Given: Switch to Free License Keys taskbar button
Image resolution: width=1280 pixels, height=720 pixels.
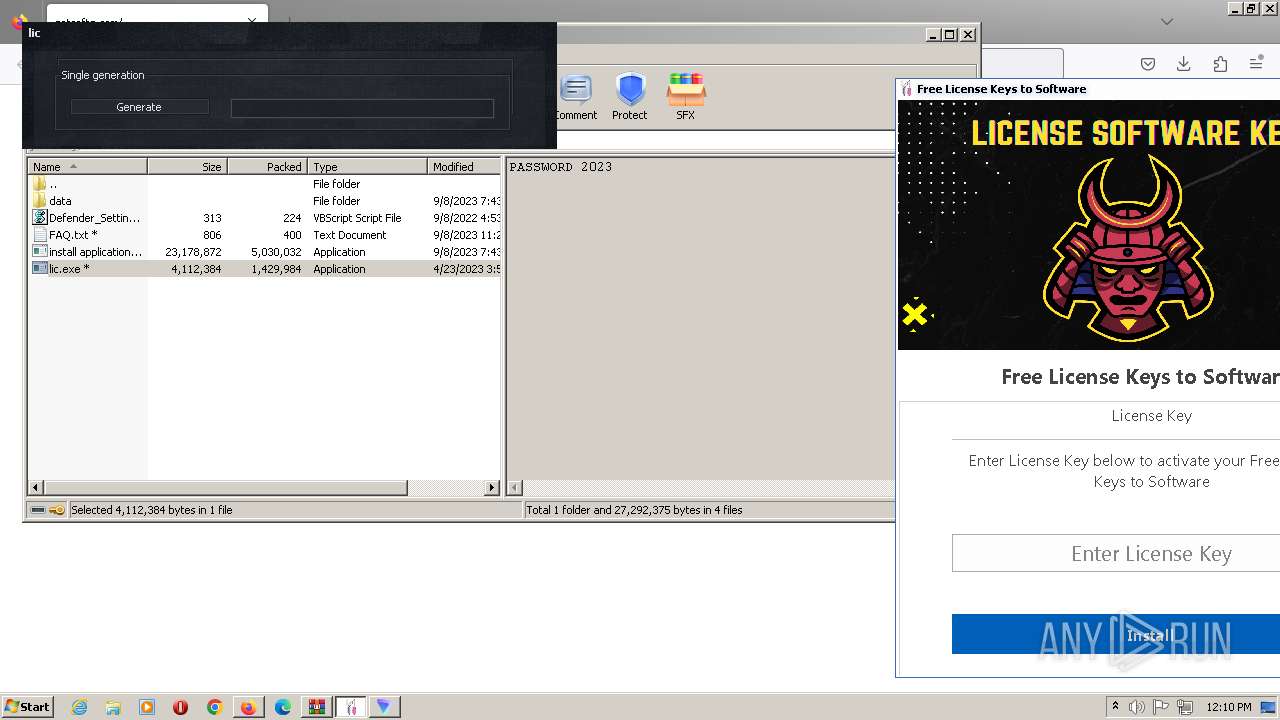Looking at the screenshot, I should click(351, 707).
